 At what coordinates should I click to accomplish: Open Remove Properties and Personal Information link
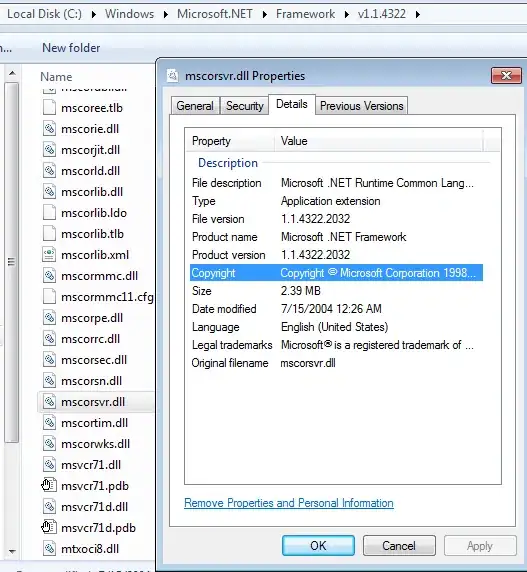[x=289, y=503]
